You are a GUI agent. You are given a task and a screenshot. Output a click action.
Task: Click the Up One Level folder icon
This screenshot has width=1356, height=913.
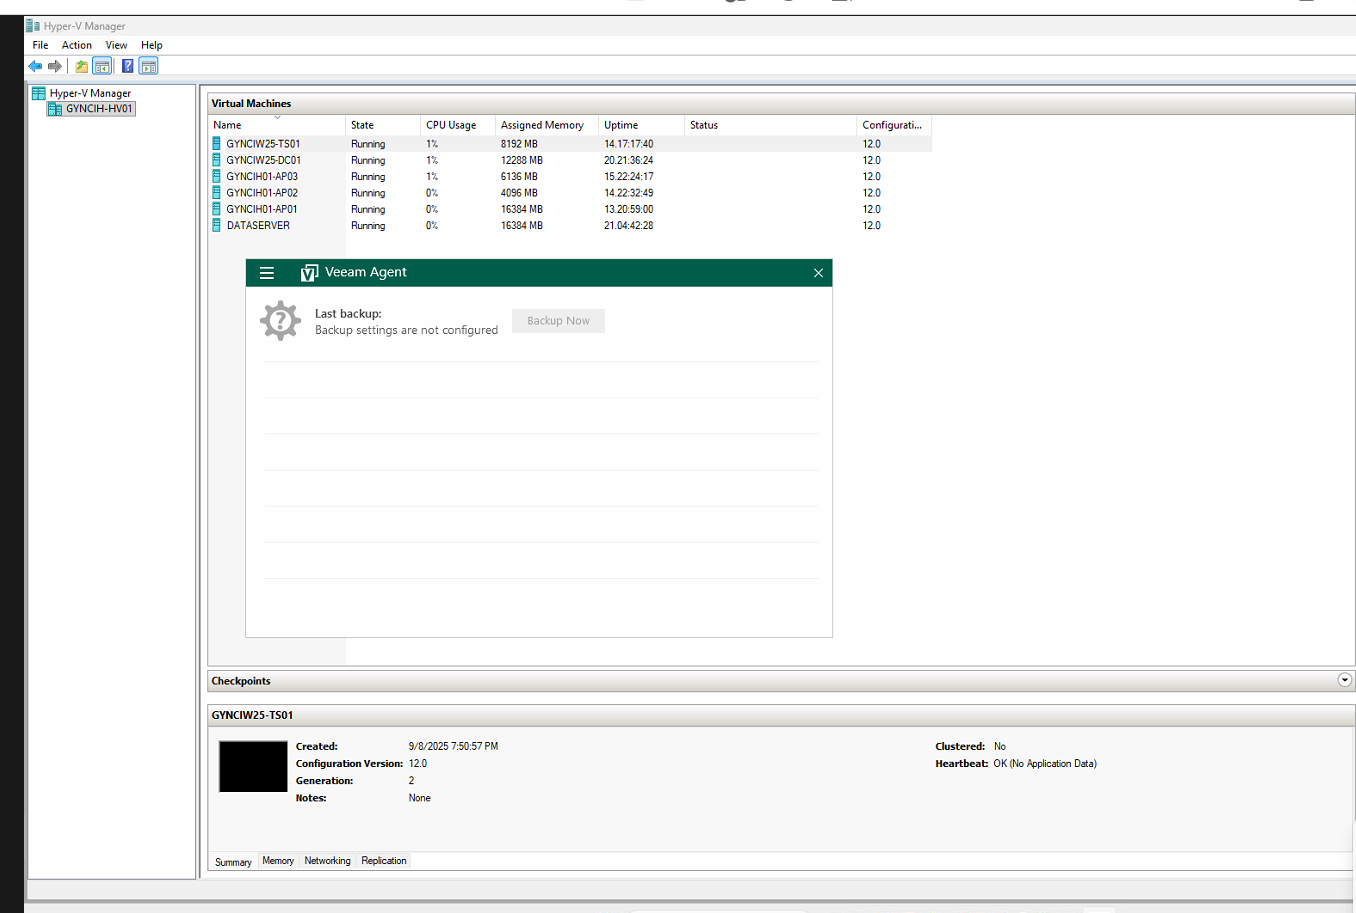click(82, 66)
